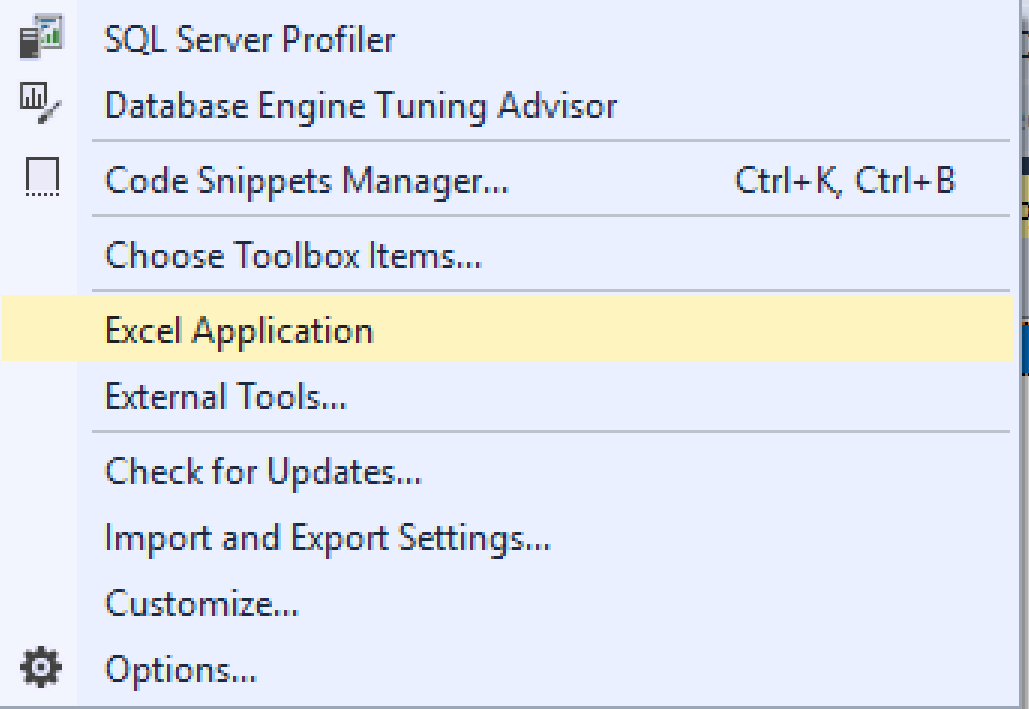The width and height of the screenshot is (1029, 709).
Task: Open Database Engine Tuning Advisor
Action: pyautogui.click(x=360, y=105)
